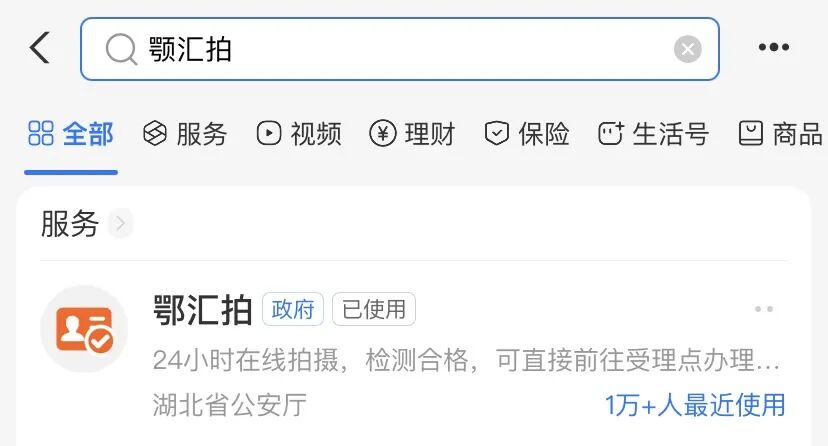Open the three-dot more menu at top
Screen dimensions: 828x446
click(x=774, y=47)
